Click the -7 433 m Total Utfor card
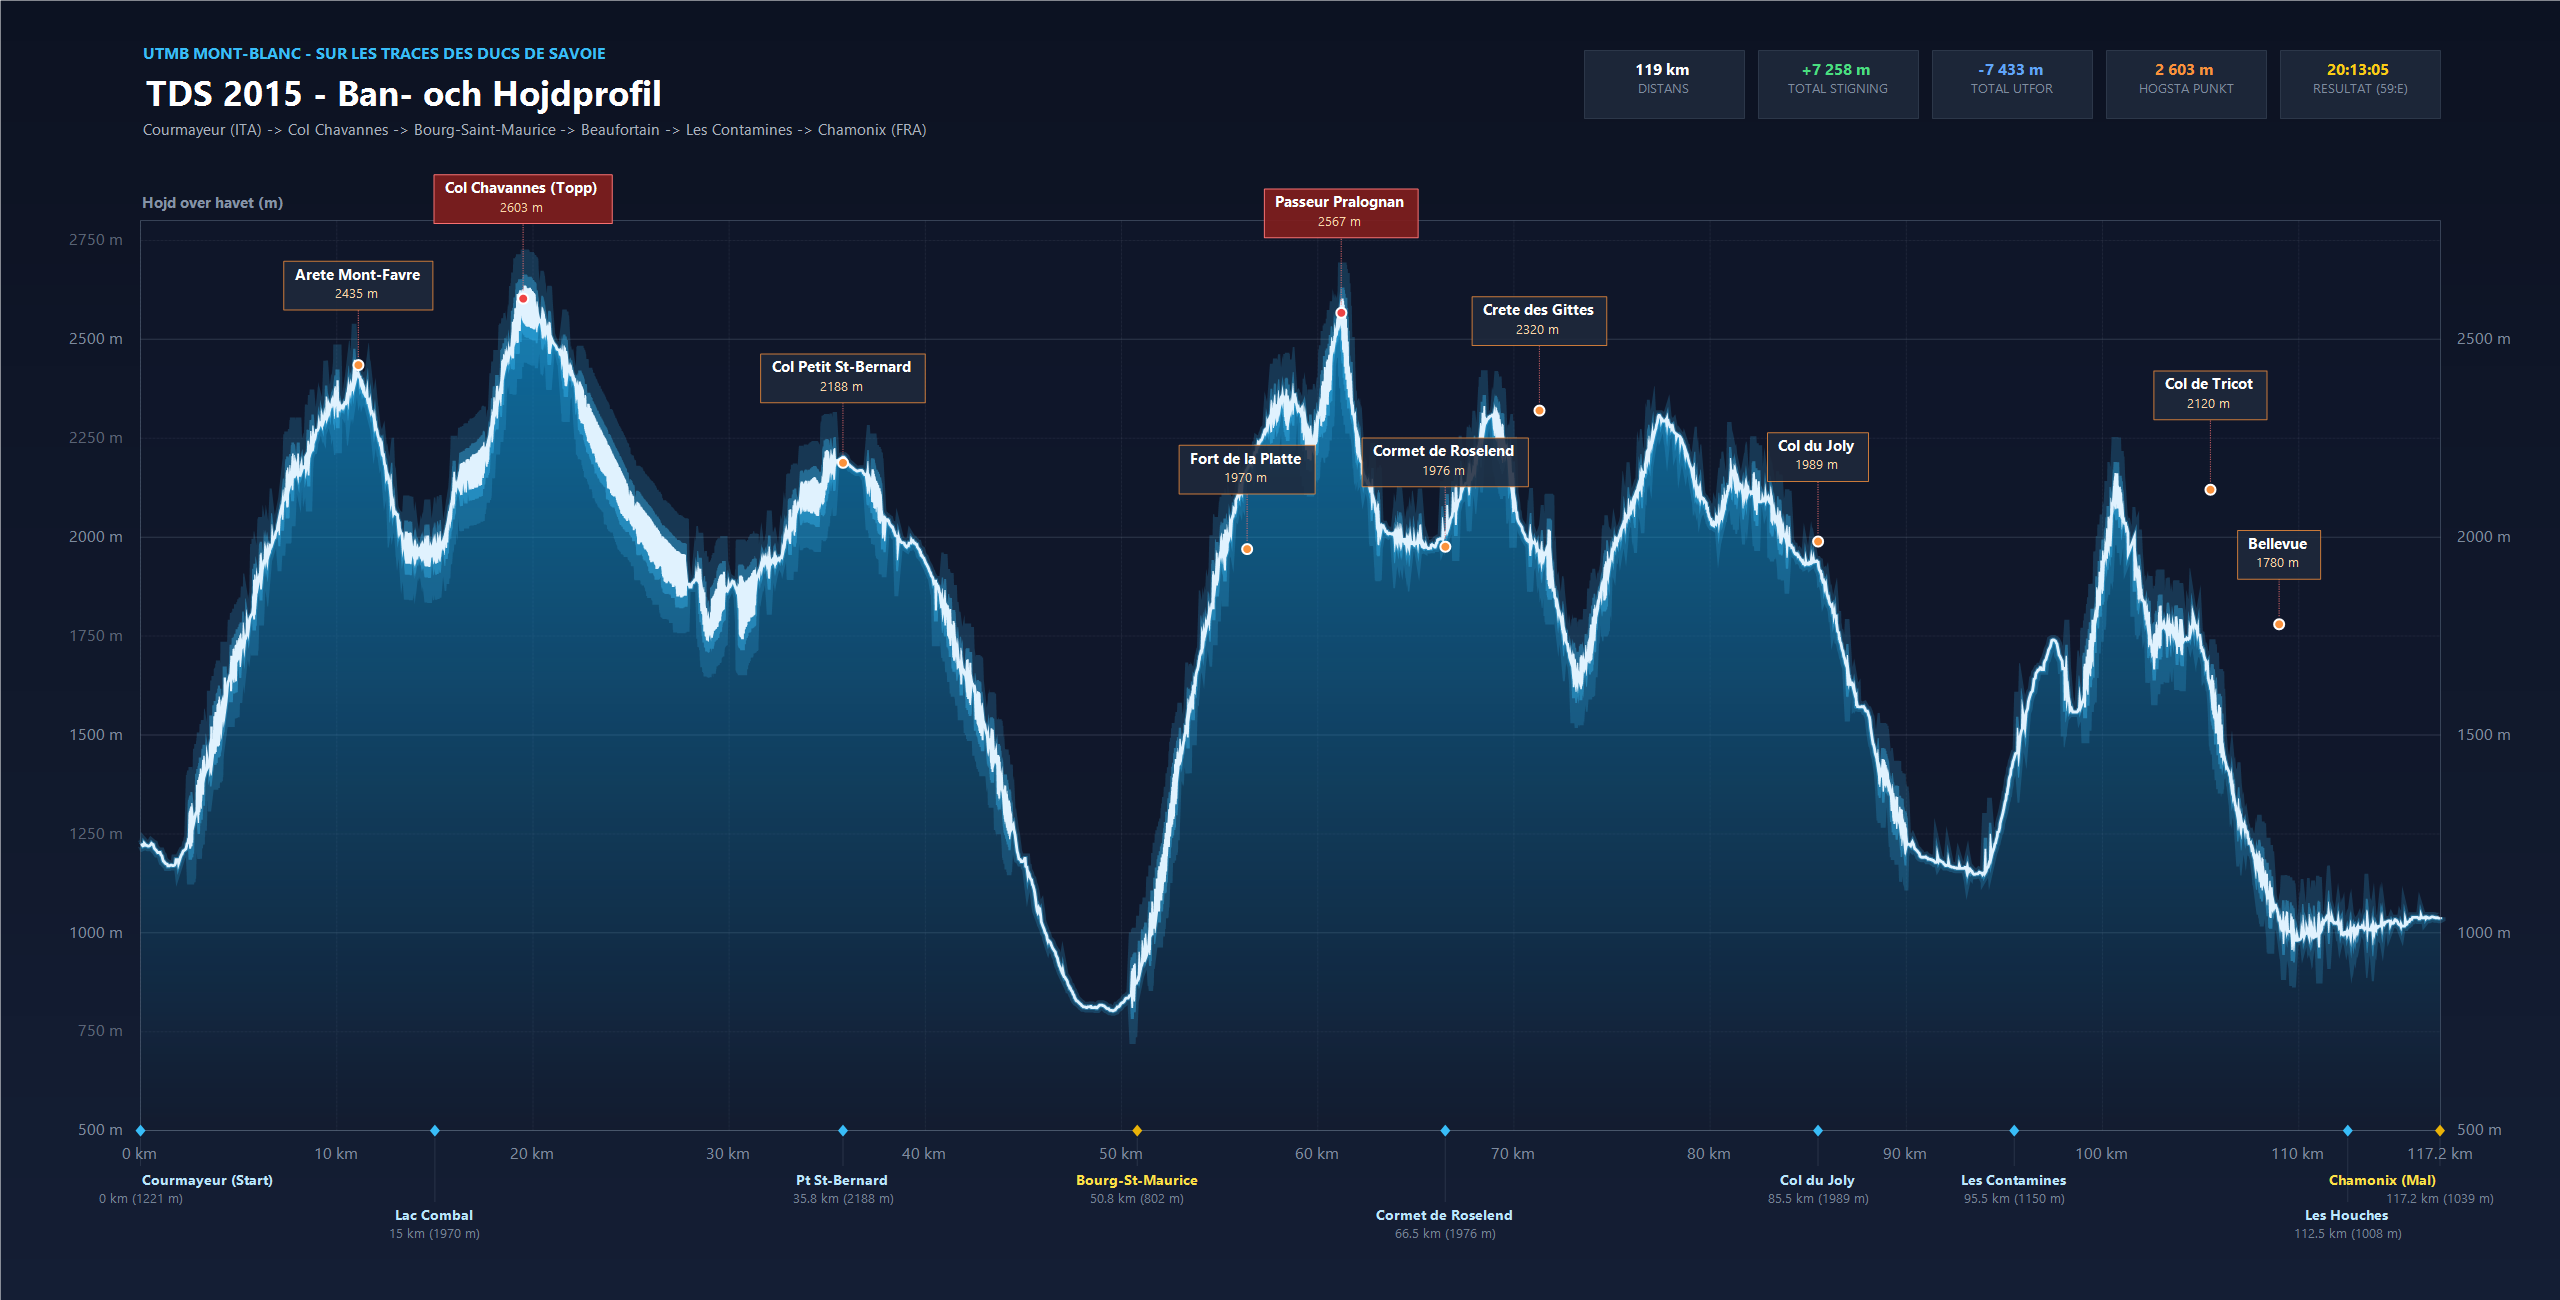The width and height of the screenshot is (2560, 1300). pyautogui.click(x=2012, y=84)
